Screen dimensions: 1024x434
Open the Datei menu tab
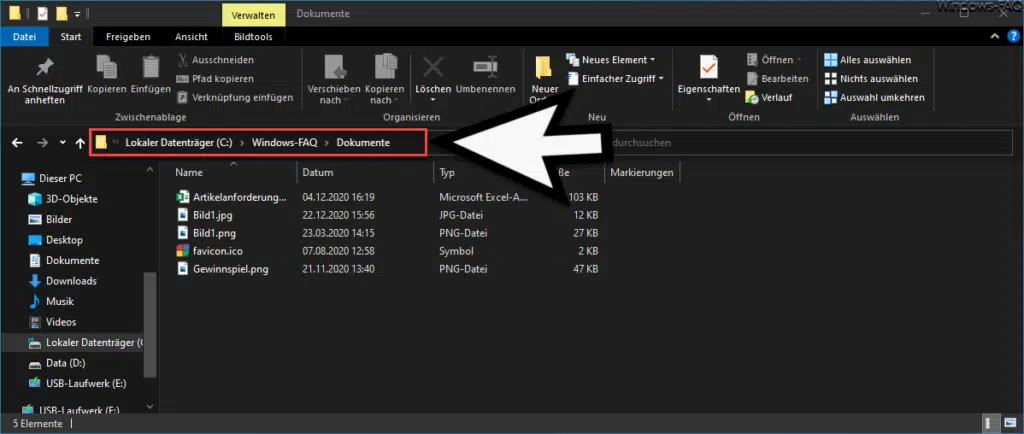point(23,37)
